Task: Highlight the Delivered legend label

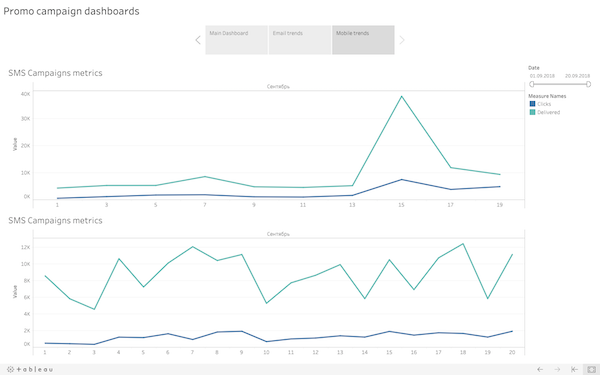Action: 548,112
